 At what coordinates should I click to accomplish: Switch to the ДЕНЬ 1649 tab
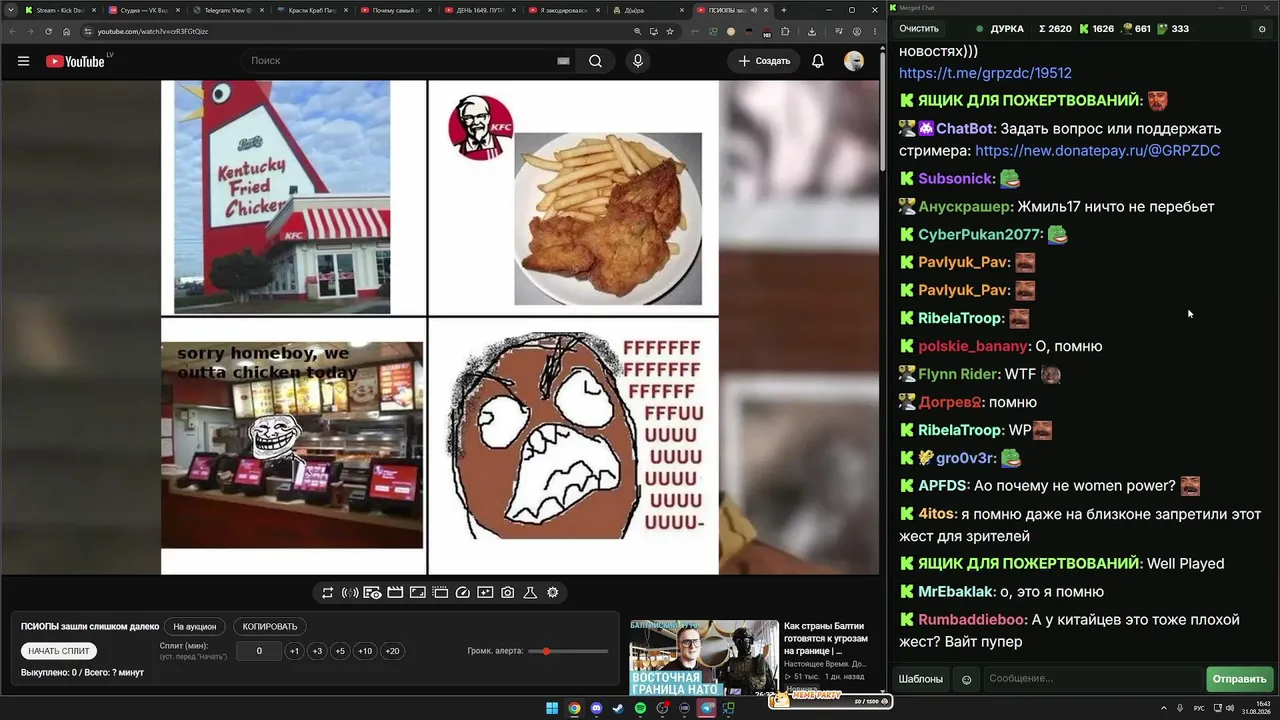tap(478, 10)
